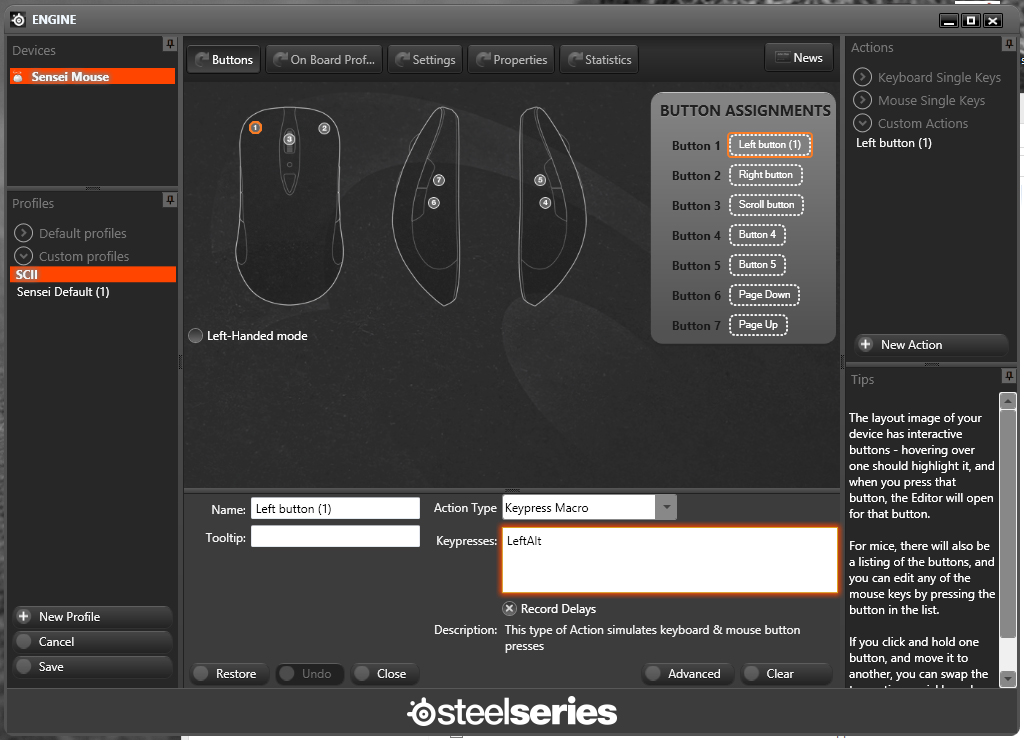Switch to the Buttons tab

[224, 59]
